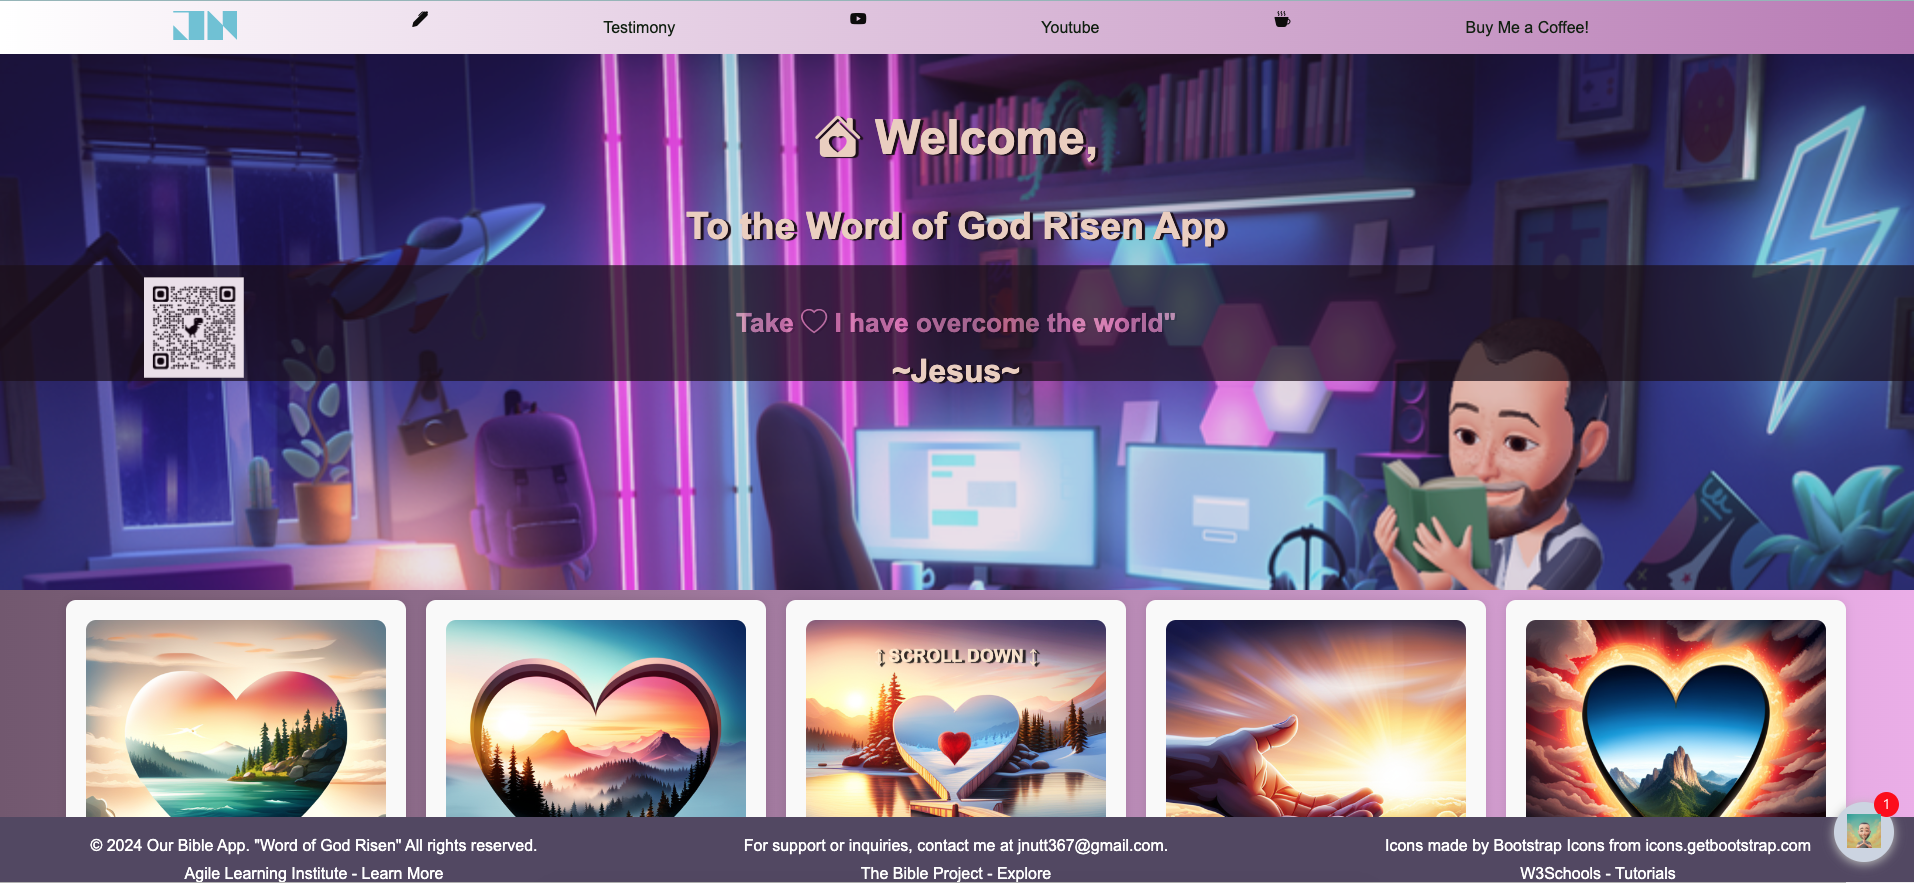The width and height of the screenshot is (1914, 883).
Task: Open the Buy Me a Coffee! link
Action: coord(1527,27)
